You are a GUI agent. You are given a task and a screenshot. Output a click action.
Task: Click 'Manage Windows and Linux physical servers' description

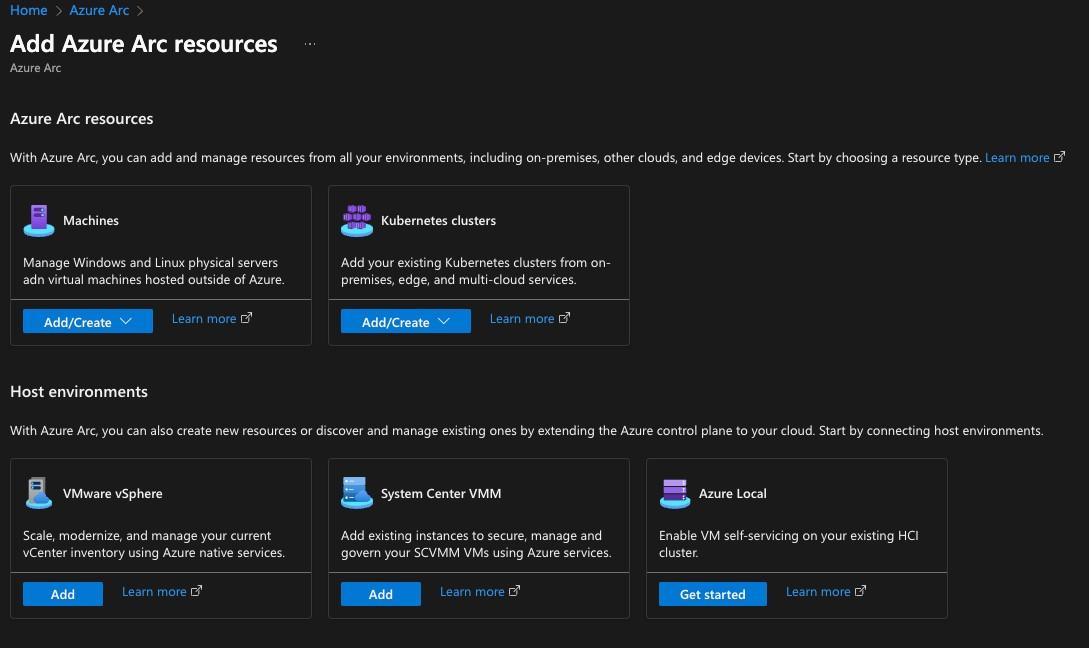153,271
